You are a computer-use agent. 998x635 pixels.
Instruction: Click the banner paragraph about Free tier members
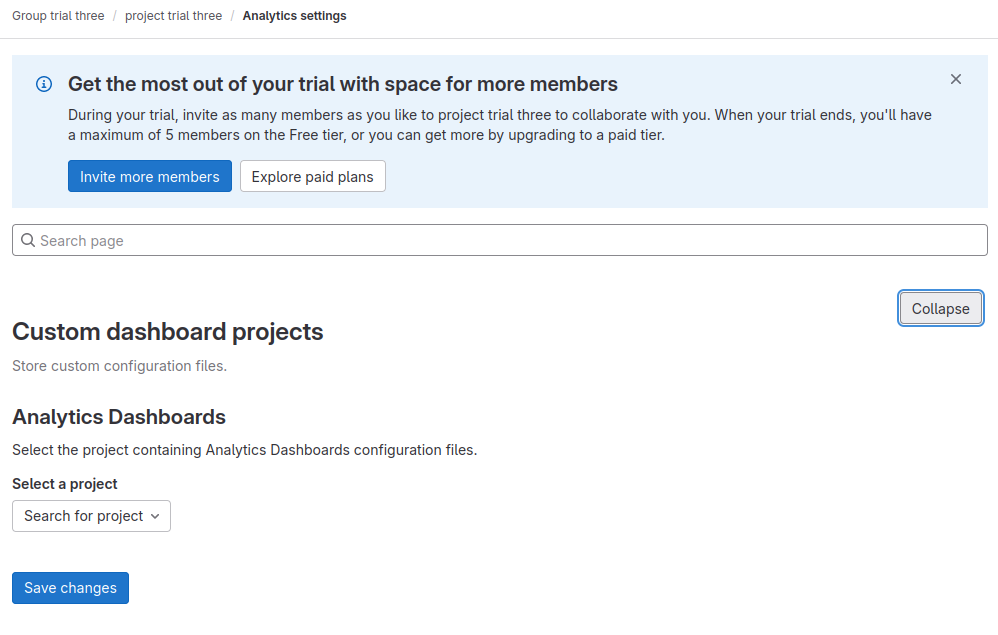499,125
